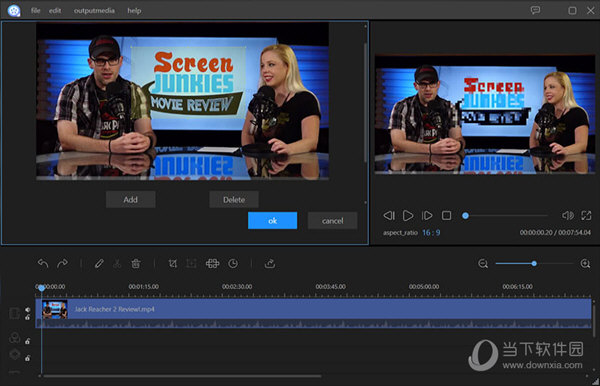600x386 pixels.
Task: Click the 00:00:00.20 / 00:07:54.04 time readout
Action: (x=555, y=233)
